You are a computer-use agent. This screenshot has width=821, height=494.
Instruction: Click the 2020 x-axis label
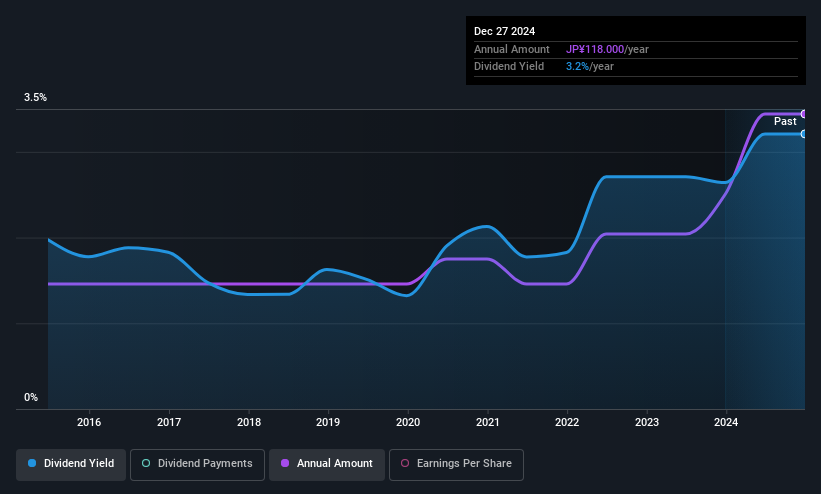[408, 422]
